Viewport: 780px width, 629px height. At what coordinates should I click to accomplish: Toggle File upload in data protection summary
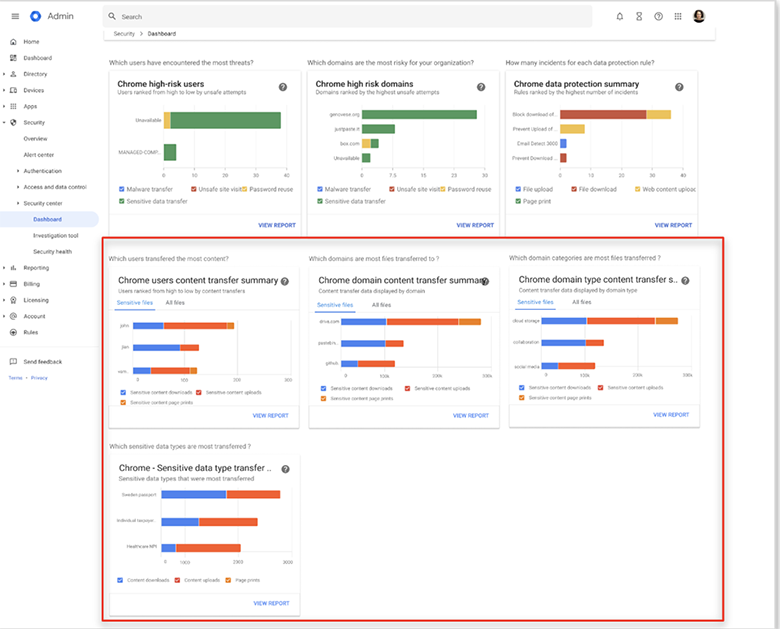point(518,189)
